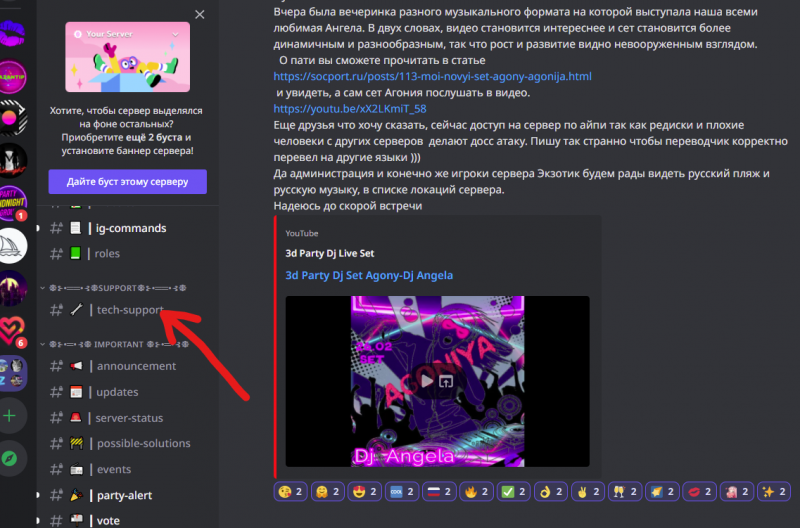Screen dimensions: 800x528
Task: Open the 3d Party Dj Set Agony-Dj Angela title link
Action: (x=369, y=275)
